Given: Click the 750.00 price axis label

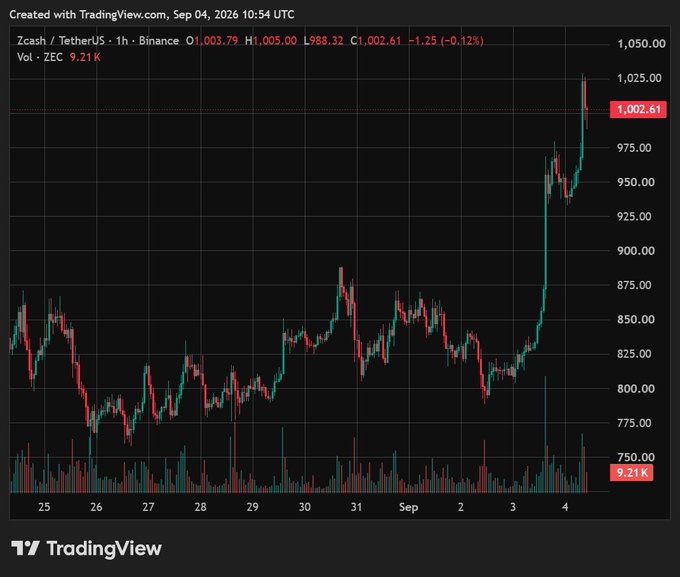Looking at the screenshot, I should (636, 457).
